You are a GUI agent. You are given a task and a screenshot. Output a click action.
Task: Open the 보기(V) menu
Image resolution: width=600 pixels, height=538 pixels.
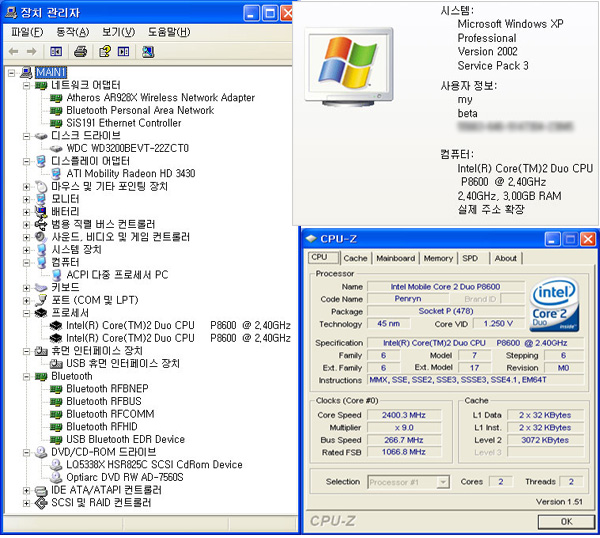[118, 32]
